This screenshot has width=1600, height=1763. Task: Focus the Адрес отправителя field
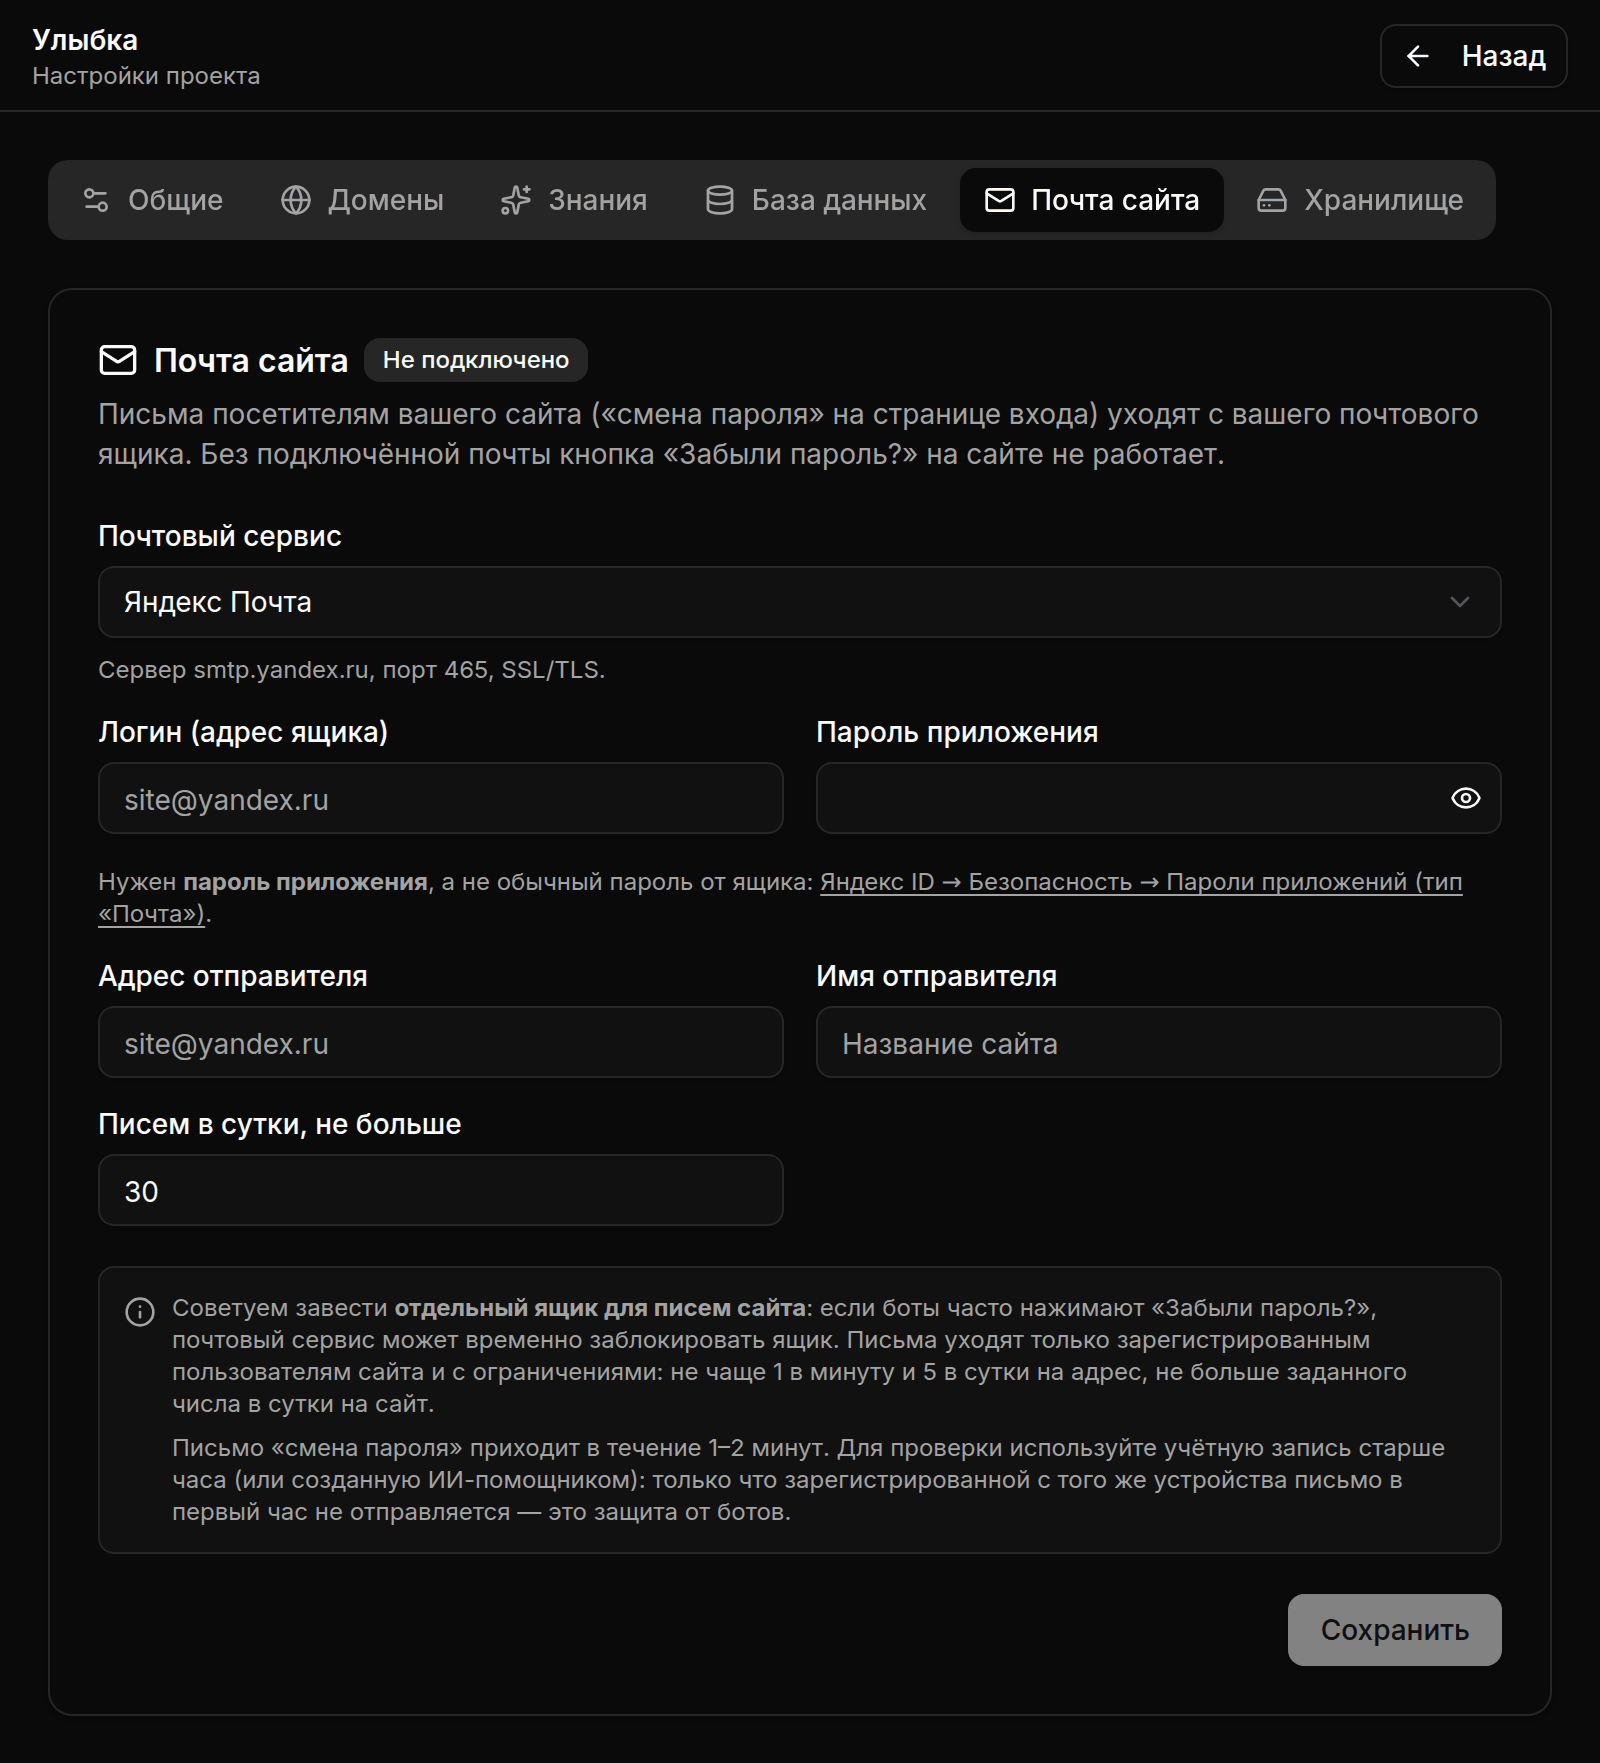(x=441, y=1042)
